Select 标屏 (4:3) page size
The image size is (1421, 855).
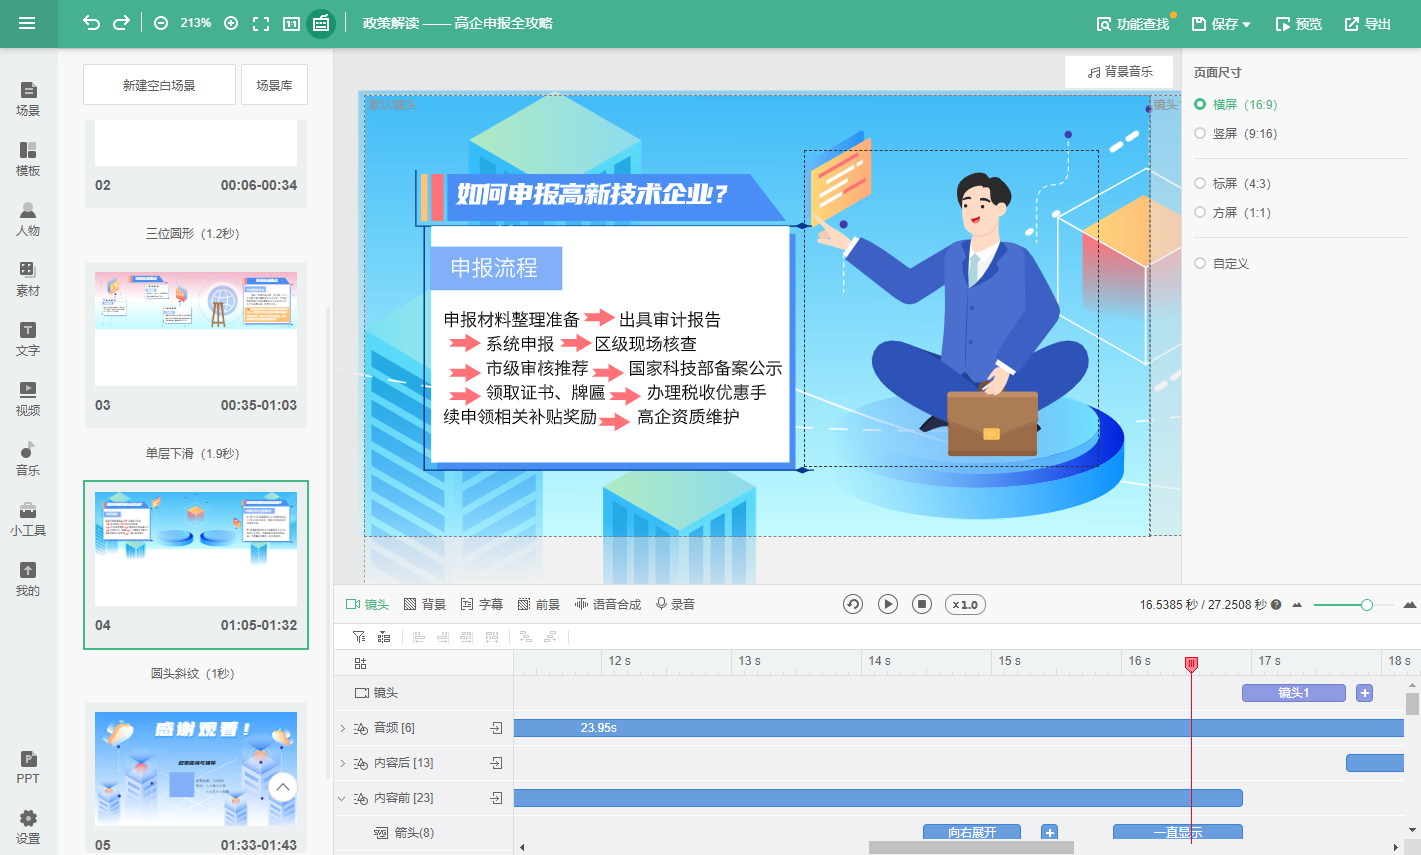pos(1232,183)
